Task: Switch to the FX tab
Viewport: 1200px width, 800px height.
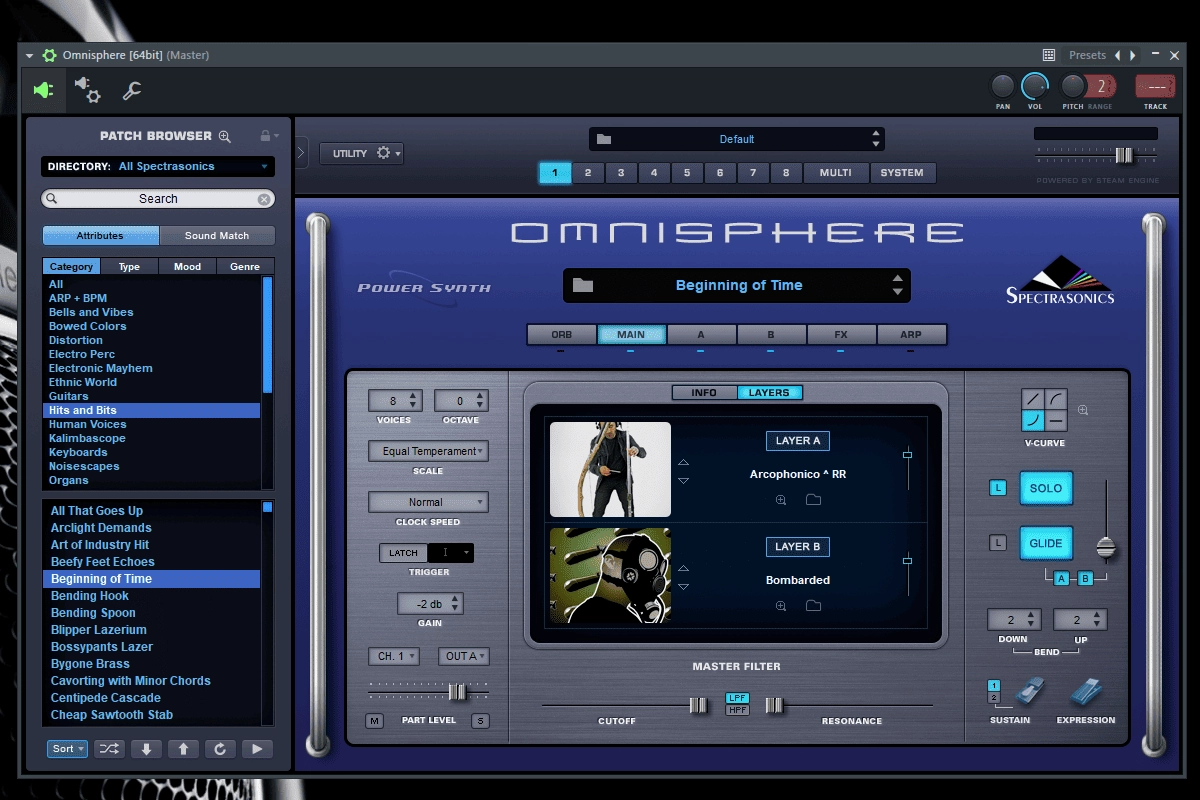Action: pyautogui.click(x=841, y=335)
